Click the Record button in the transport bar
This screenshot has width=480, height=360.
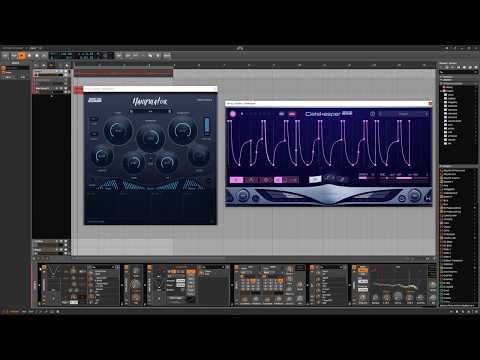pyautogui.click(x=37, y=56)
